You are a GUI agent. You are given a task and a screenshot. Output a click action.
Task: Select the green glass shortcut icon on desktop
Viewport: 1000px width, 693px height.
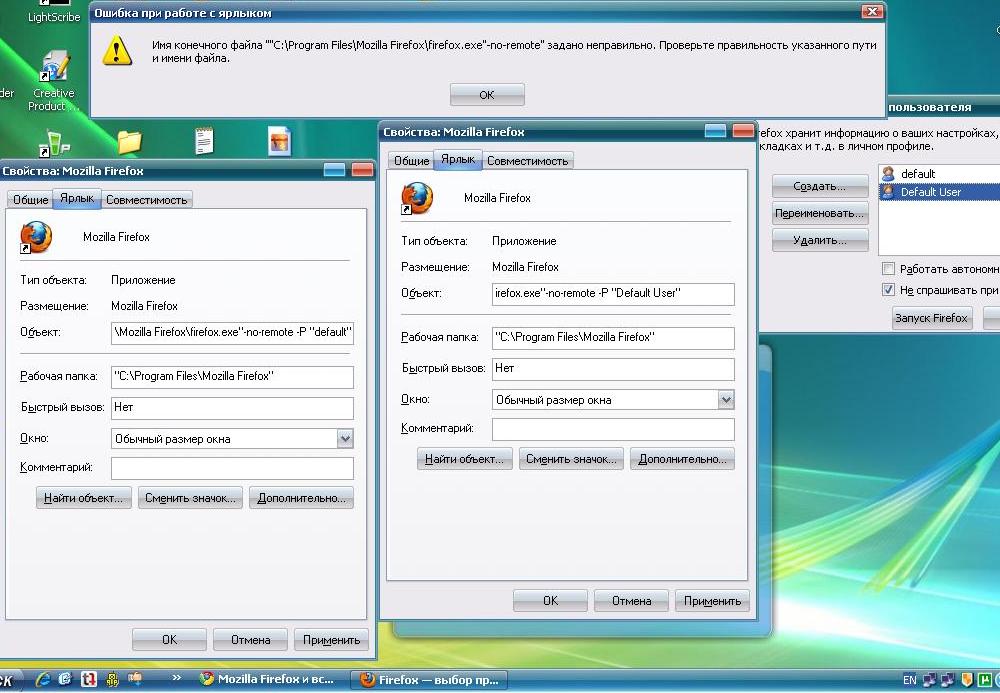(x=54, y=143)
